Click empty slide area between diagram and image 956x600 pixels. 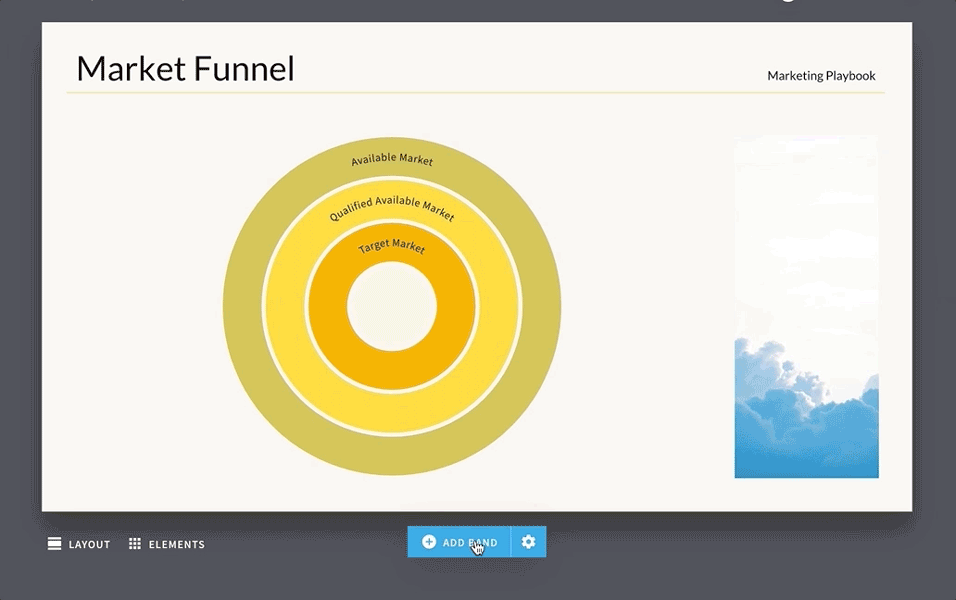pyautogui.click(x=645, y=306)
